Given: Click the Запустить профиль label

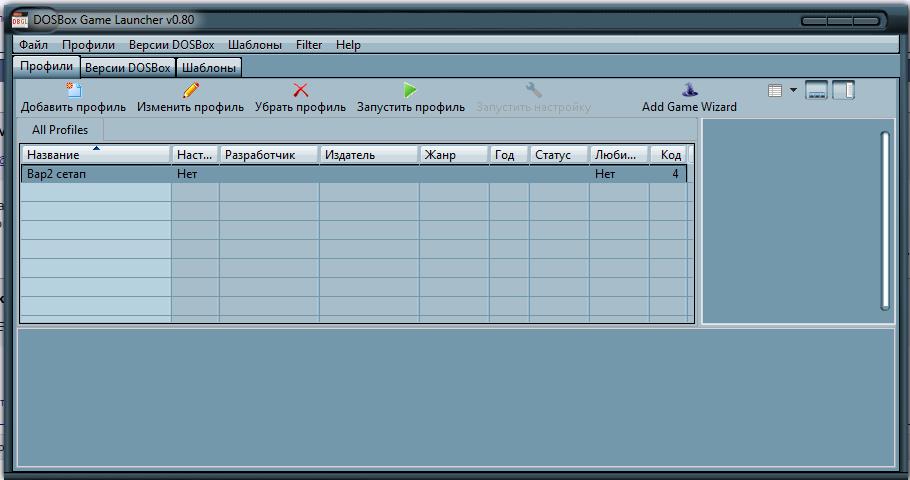Looking at the screenshot, I should coord(411,107).
